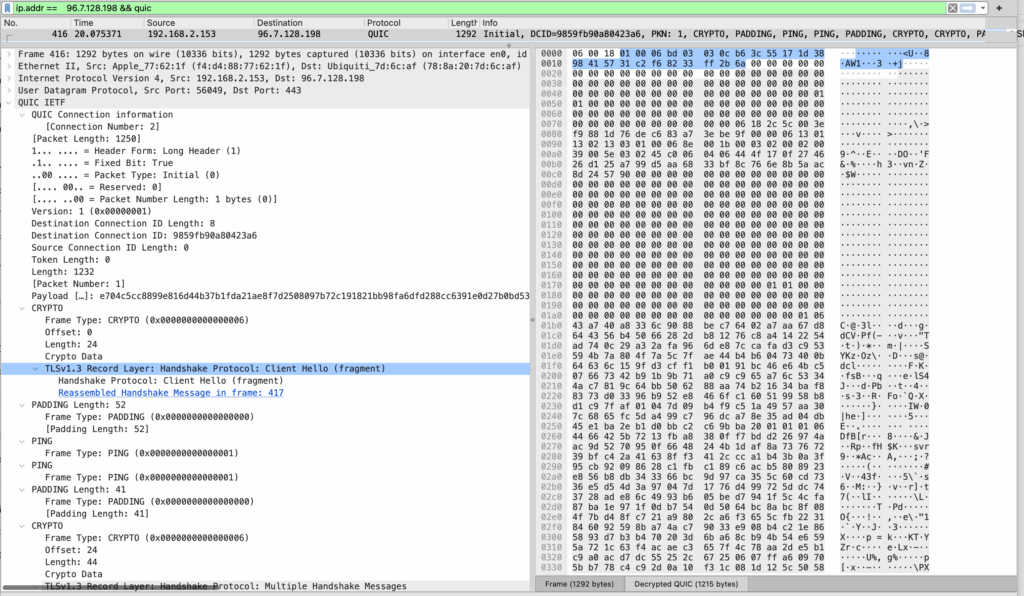Apply the display filter with the arrow icon
1024x596 pixels.
click(x=968, y=8)
